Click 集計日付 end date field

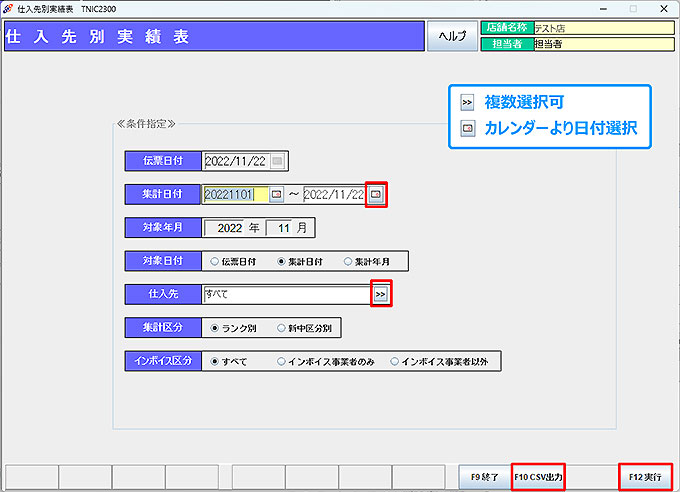click(335, 194)
